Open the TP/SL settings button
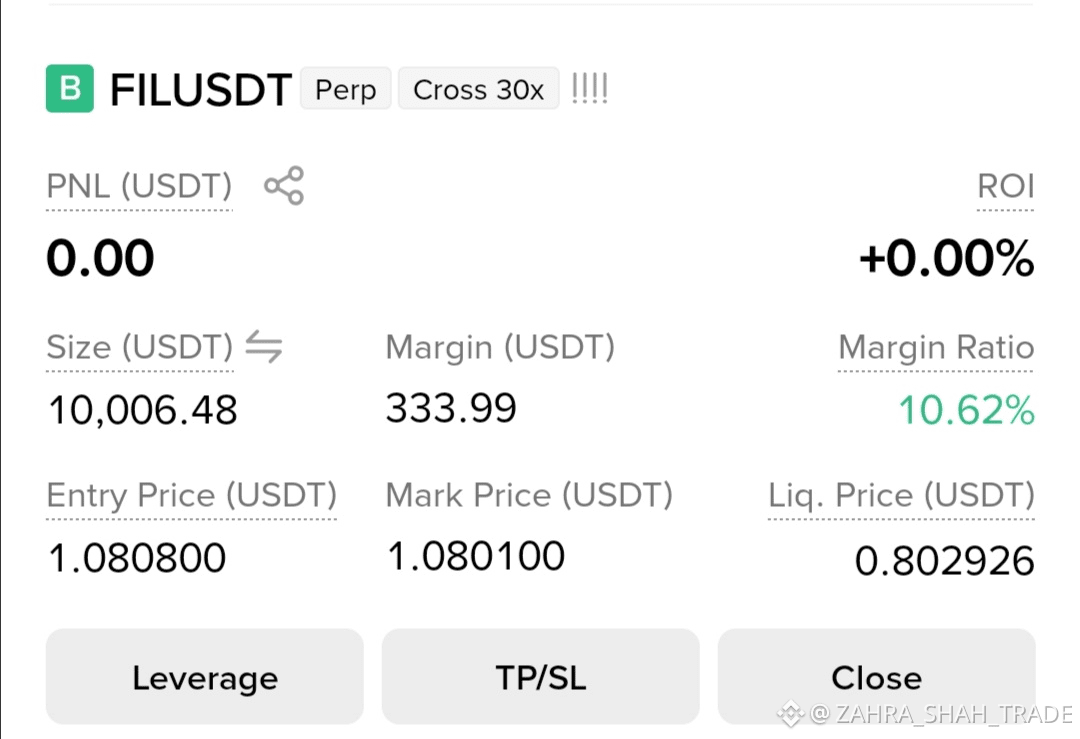Screen dimensions: 1080x739 (x=541, y=676)
